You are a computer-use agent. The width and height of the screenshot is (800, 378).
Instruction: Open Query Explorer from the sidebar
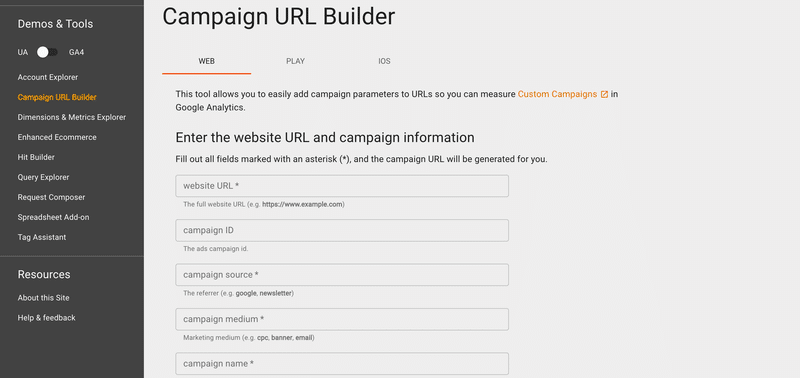(x=43, y=177)
